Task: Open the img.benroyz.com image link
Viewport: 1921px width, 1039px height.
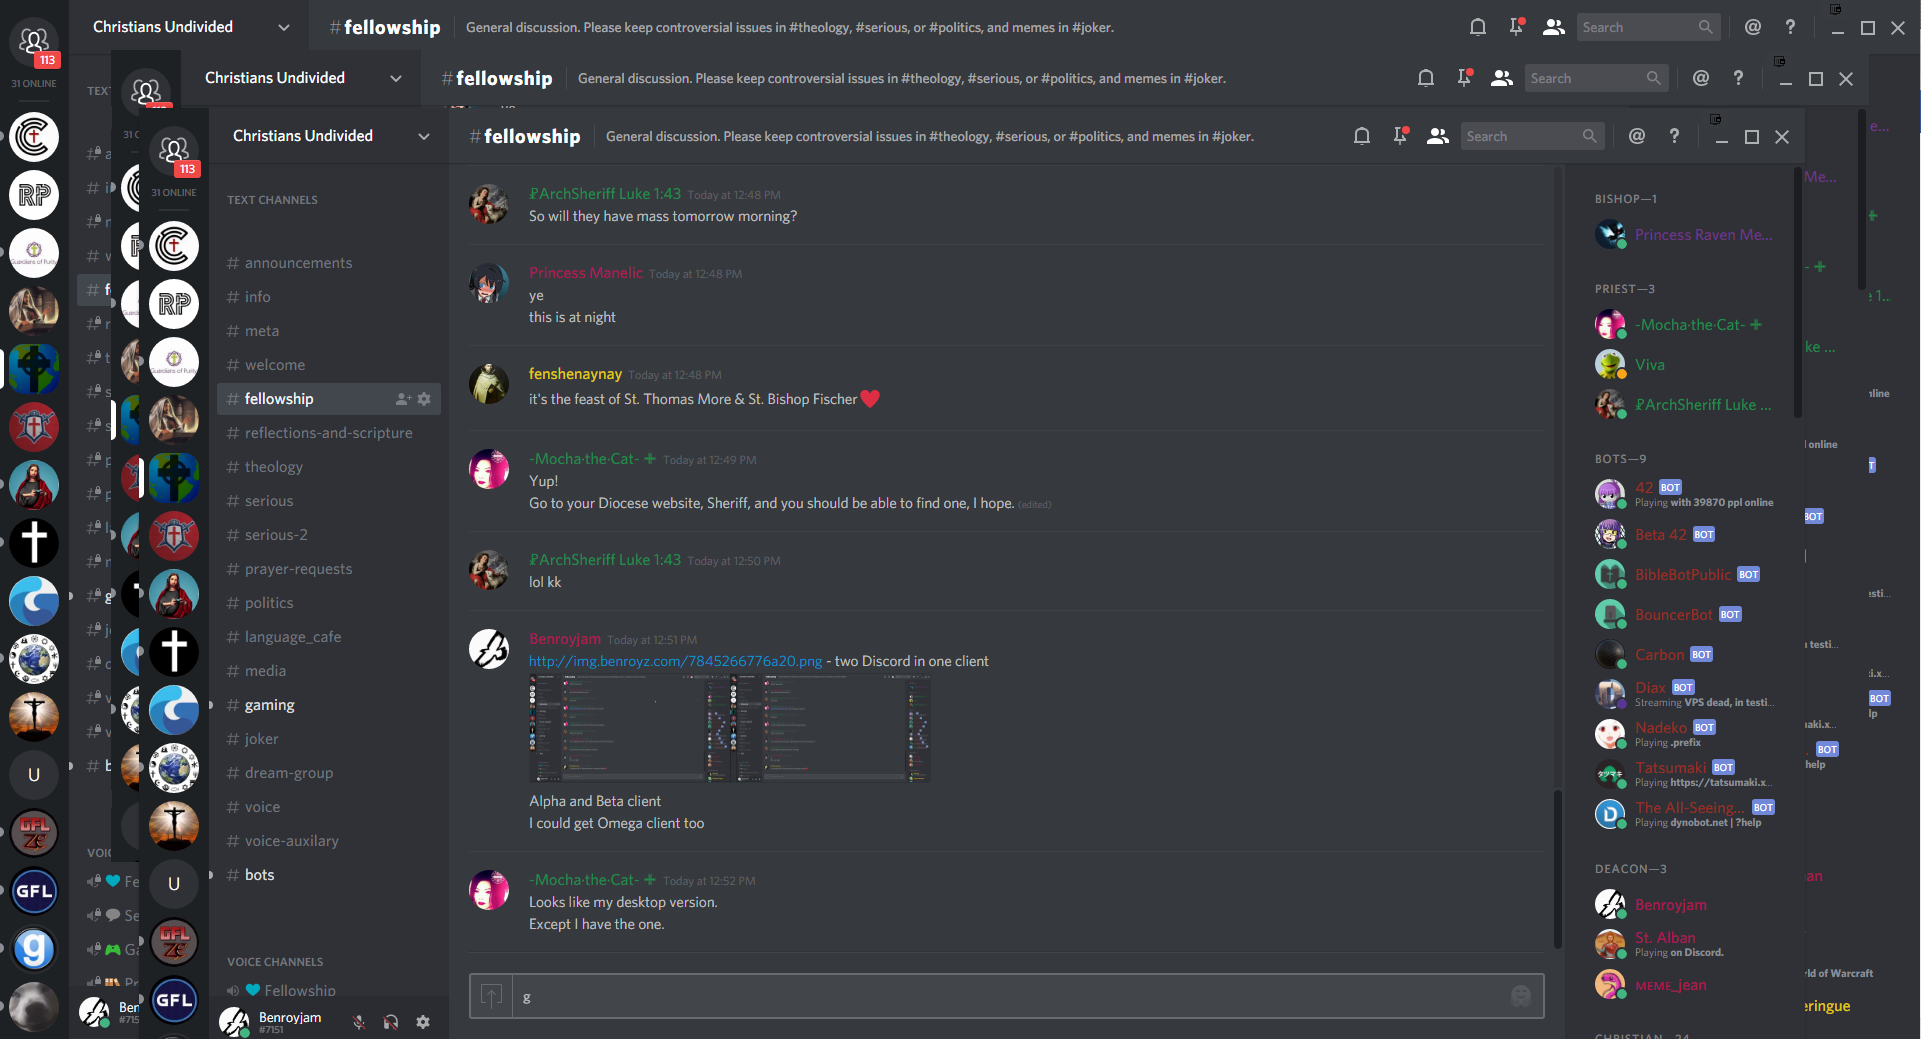Action: (675, 661)
